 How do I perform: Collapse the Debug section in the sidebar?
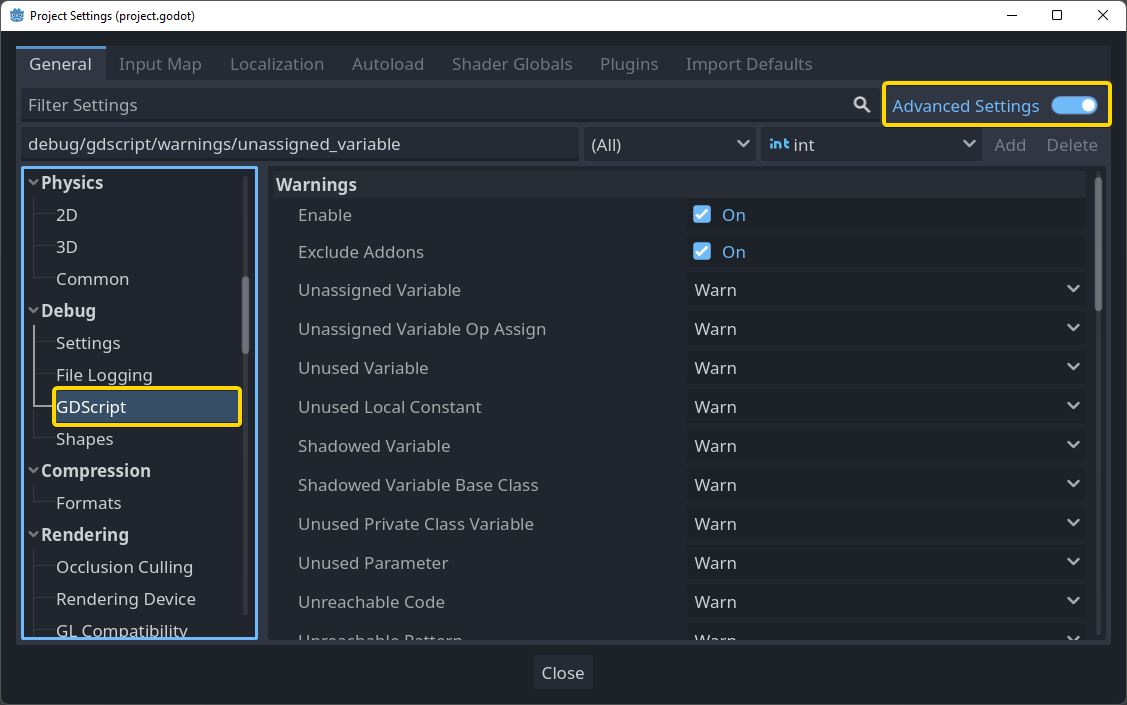point(33,310)
